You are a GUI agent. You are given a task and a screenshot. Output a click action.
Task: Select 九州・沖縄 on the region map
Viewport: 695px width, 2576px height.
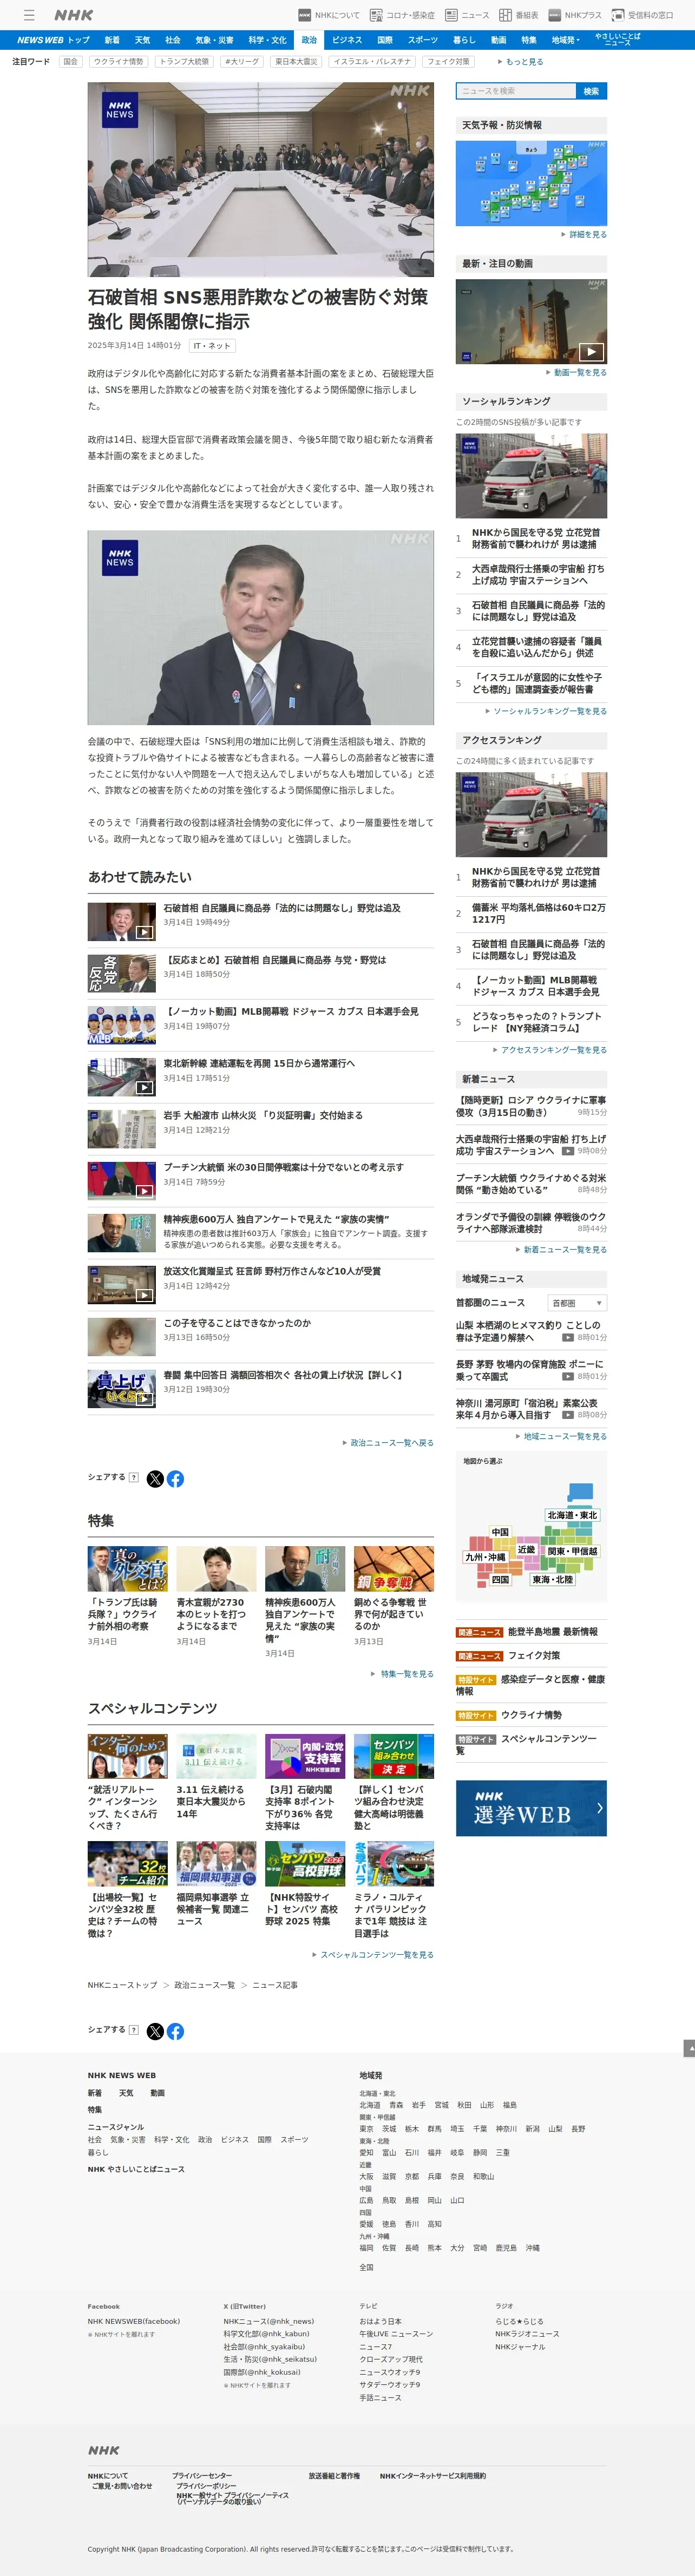(485, 1557)
